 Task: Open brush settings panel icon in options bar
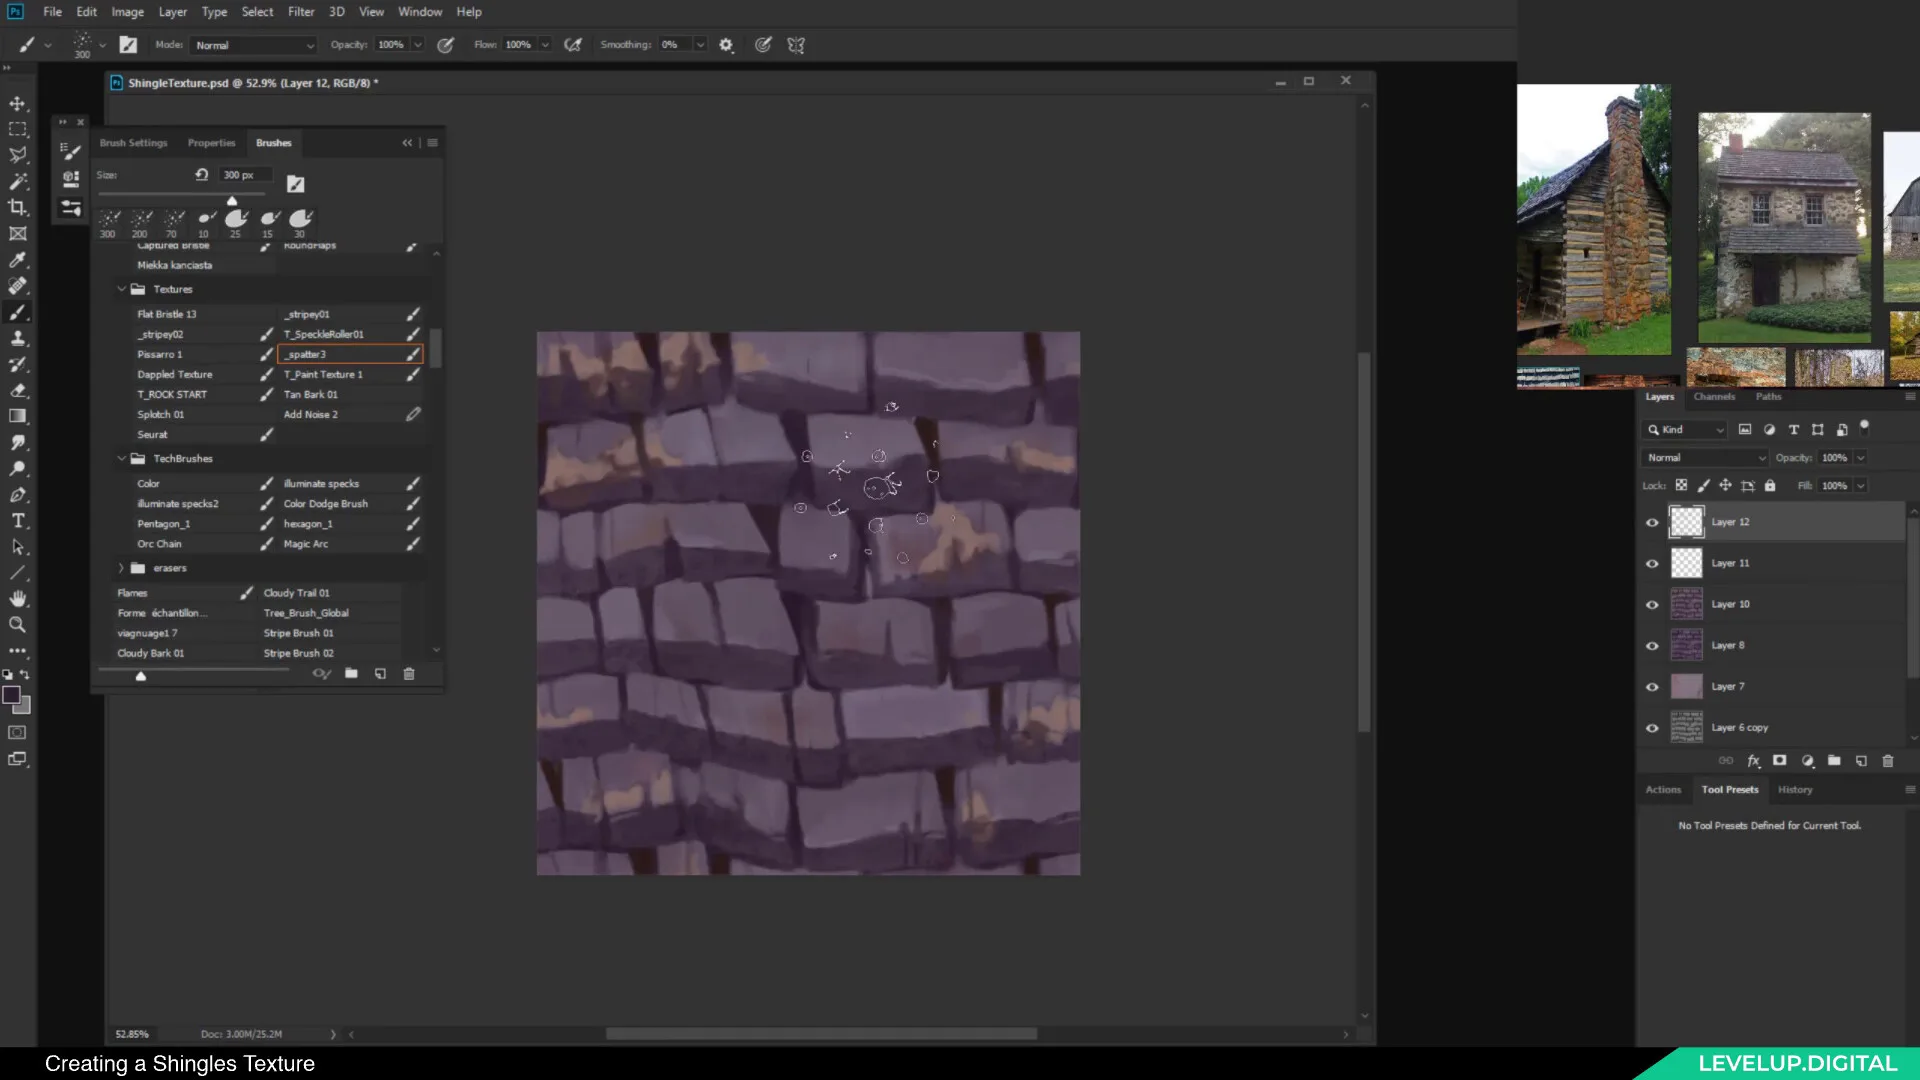[128, 44]
